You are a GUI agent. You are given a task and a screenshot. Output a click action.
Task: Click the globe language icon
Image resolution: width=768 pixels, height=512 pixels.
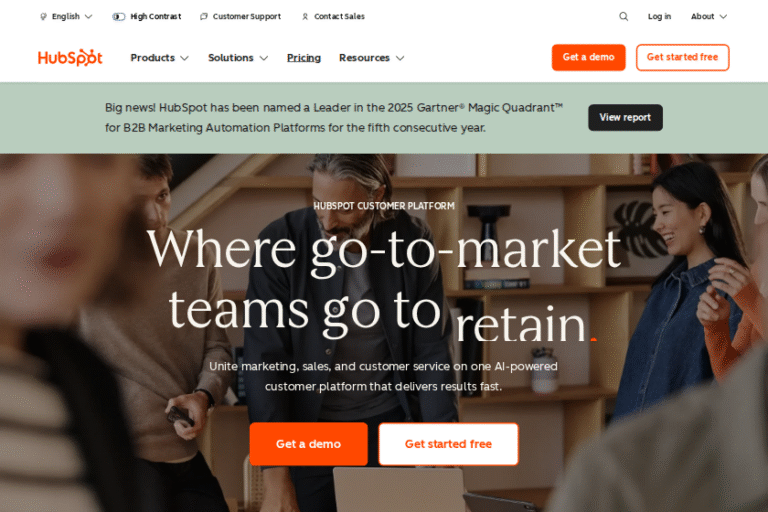point(43,17)
